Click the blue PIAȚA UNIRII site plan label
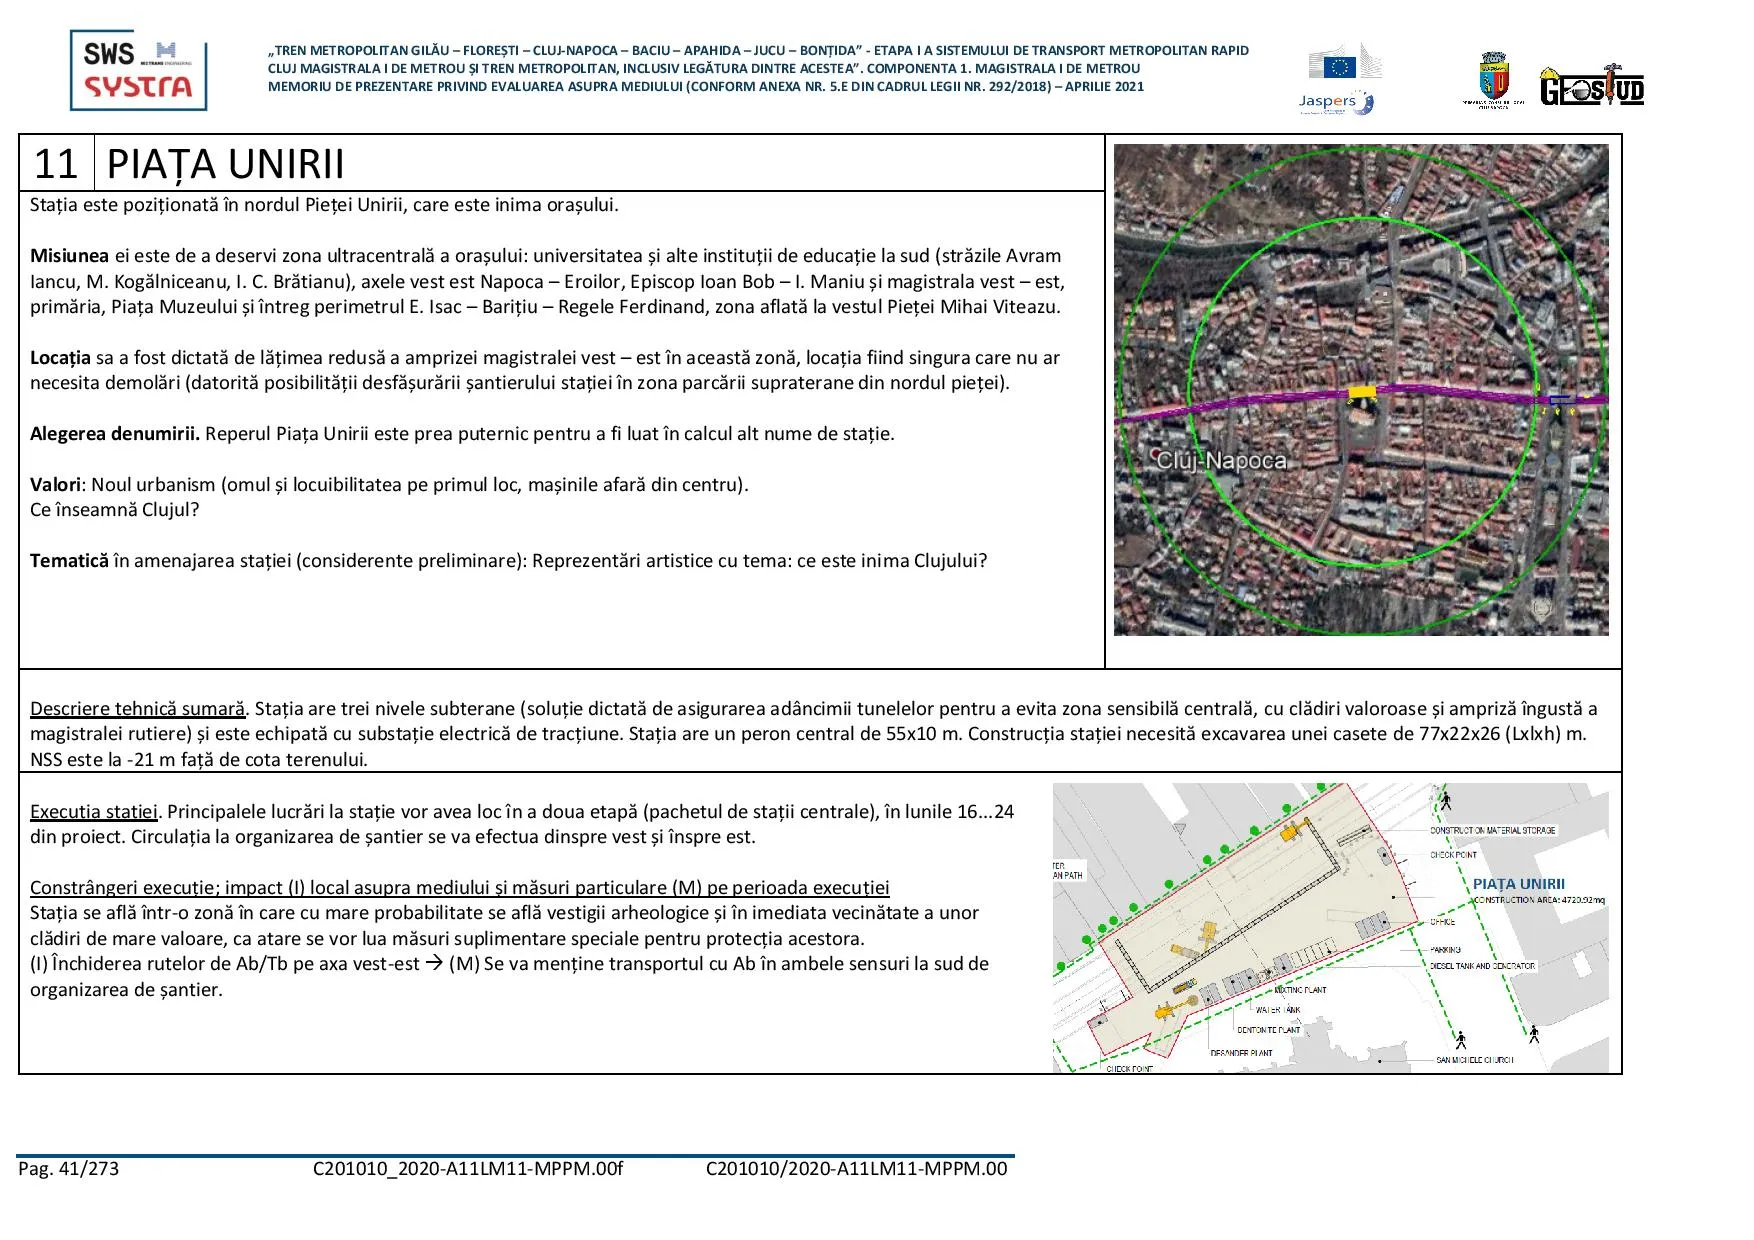This screenshot has width=1754, height=1240. tap(1518, 884)
